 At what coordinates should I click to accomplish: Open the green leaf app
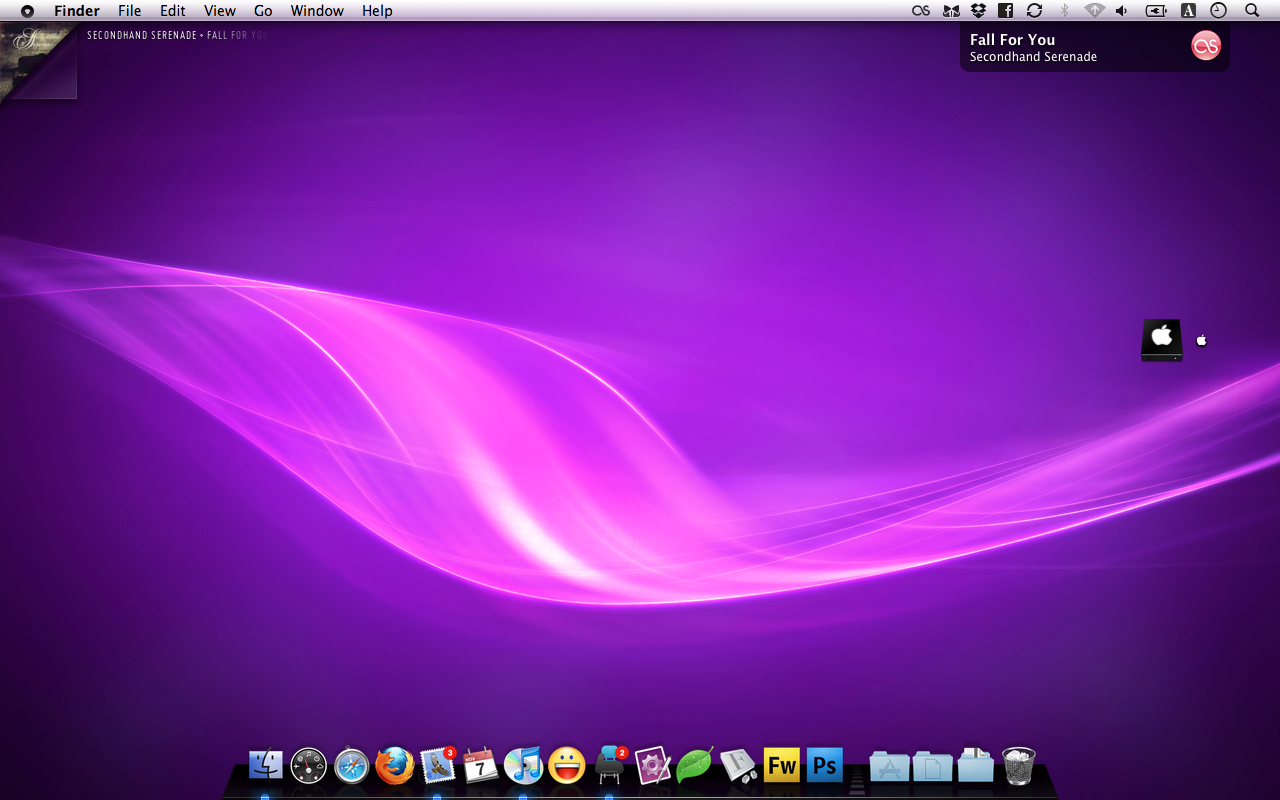tap(695, 766)
